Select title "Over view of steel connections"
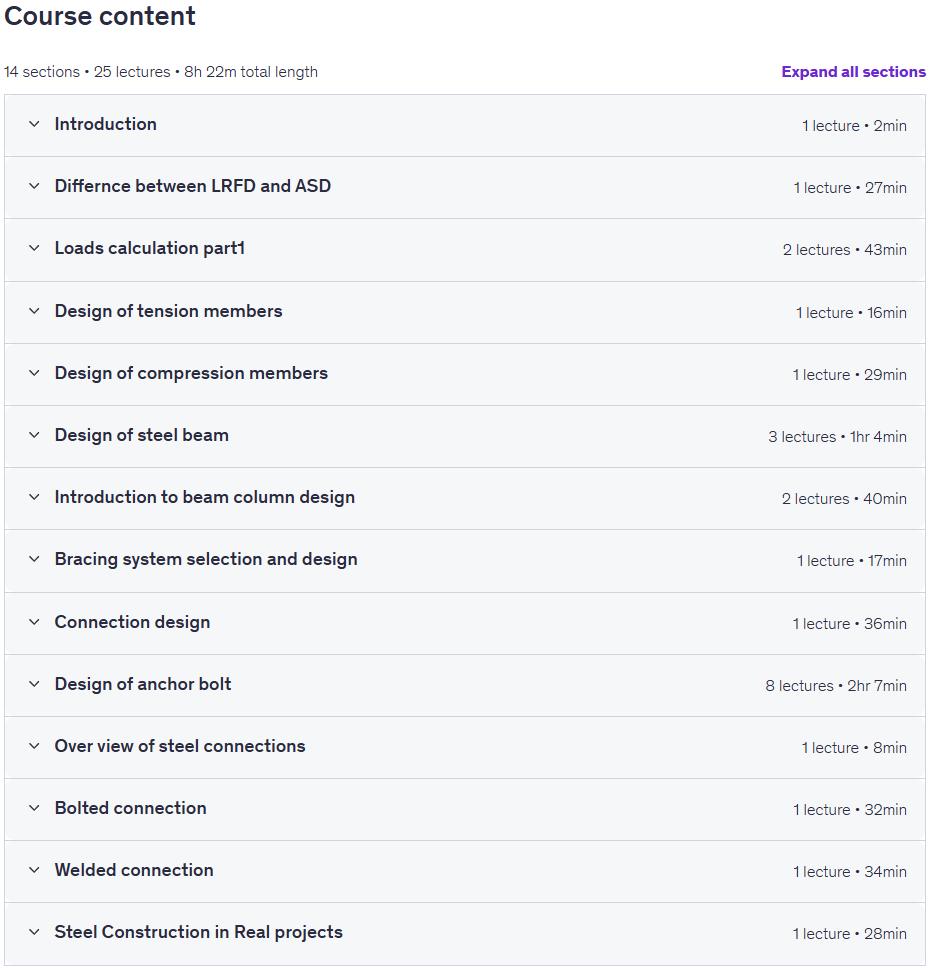 pyautogui.click(x=179, y=746)
